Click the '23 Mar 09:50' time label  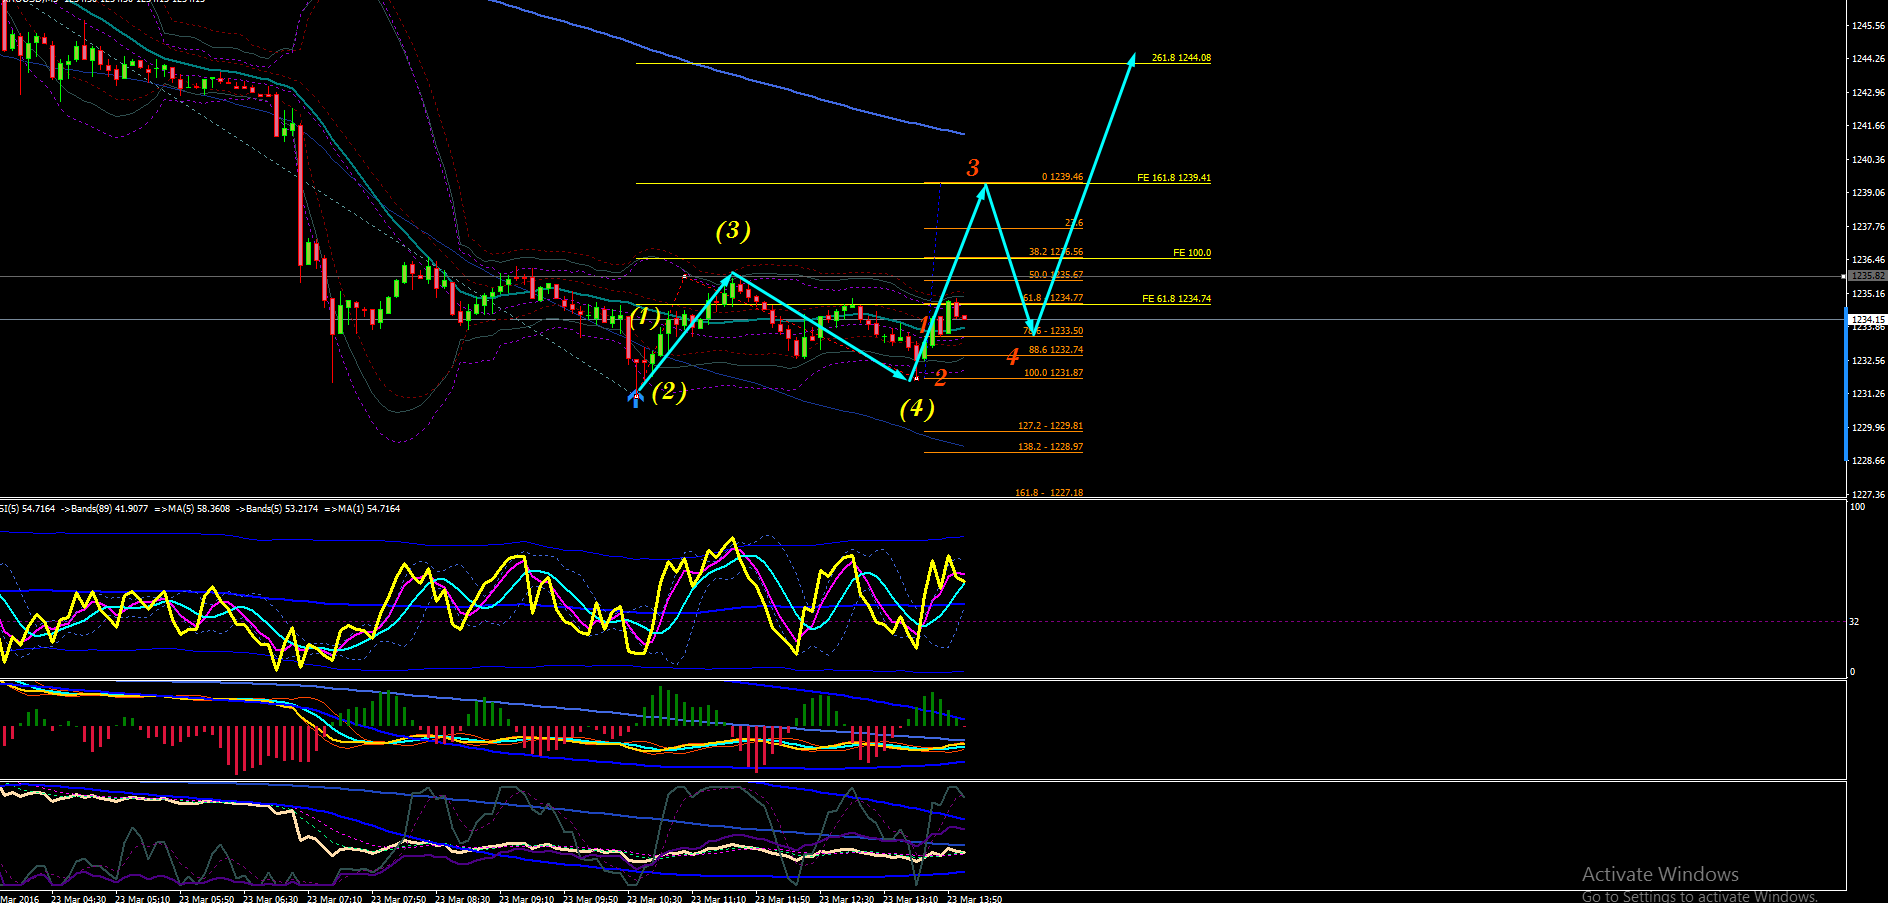[x=590, y=899]
